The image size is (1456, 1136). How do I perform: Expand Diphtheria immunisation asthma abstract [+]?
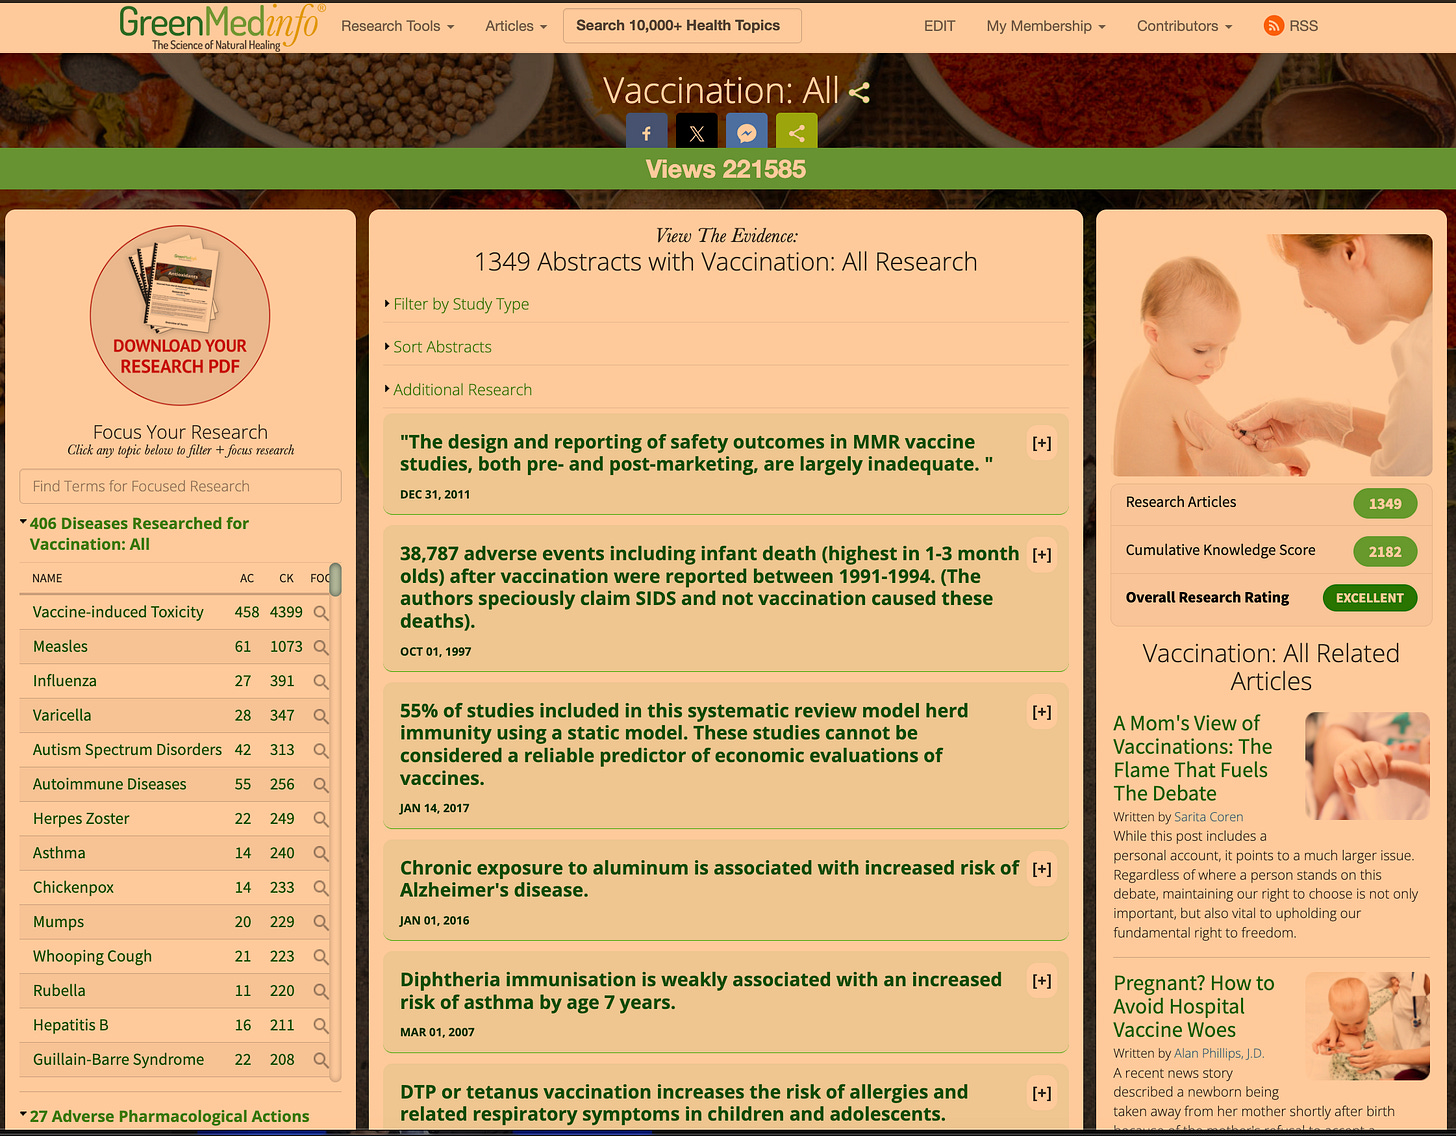coord(1042,981)
